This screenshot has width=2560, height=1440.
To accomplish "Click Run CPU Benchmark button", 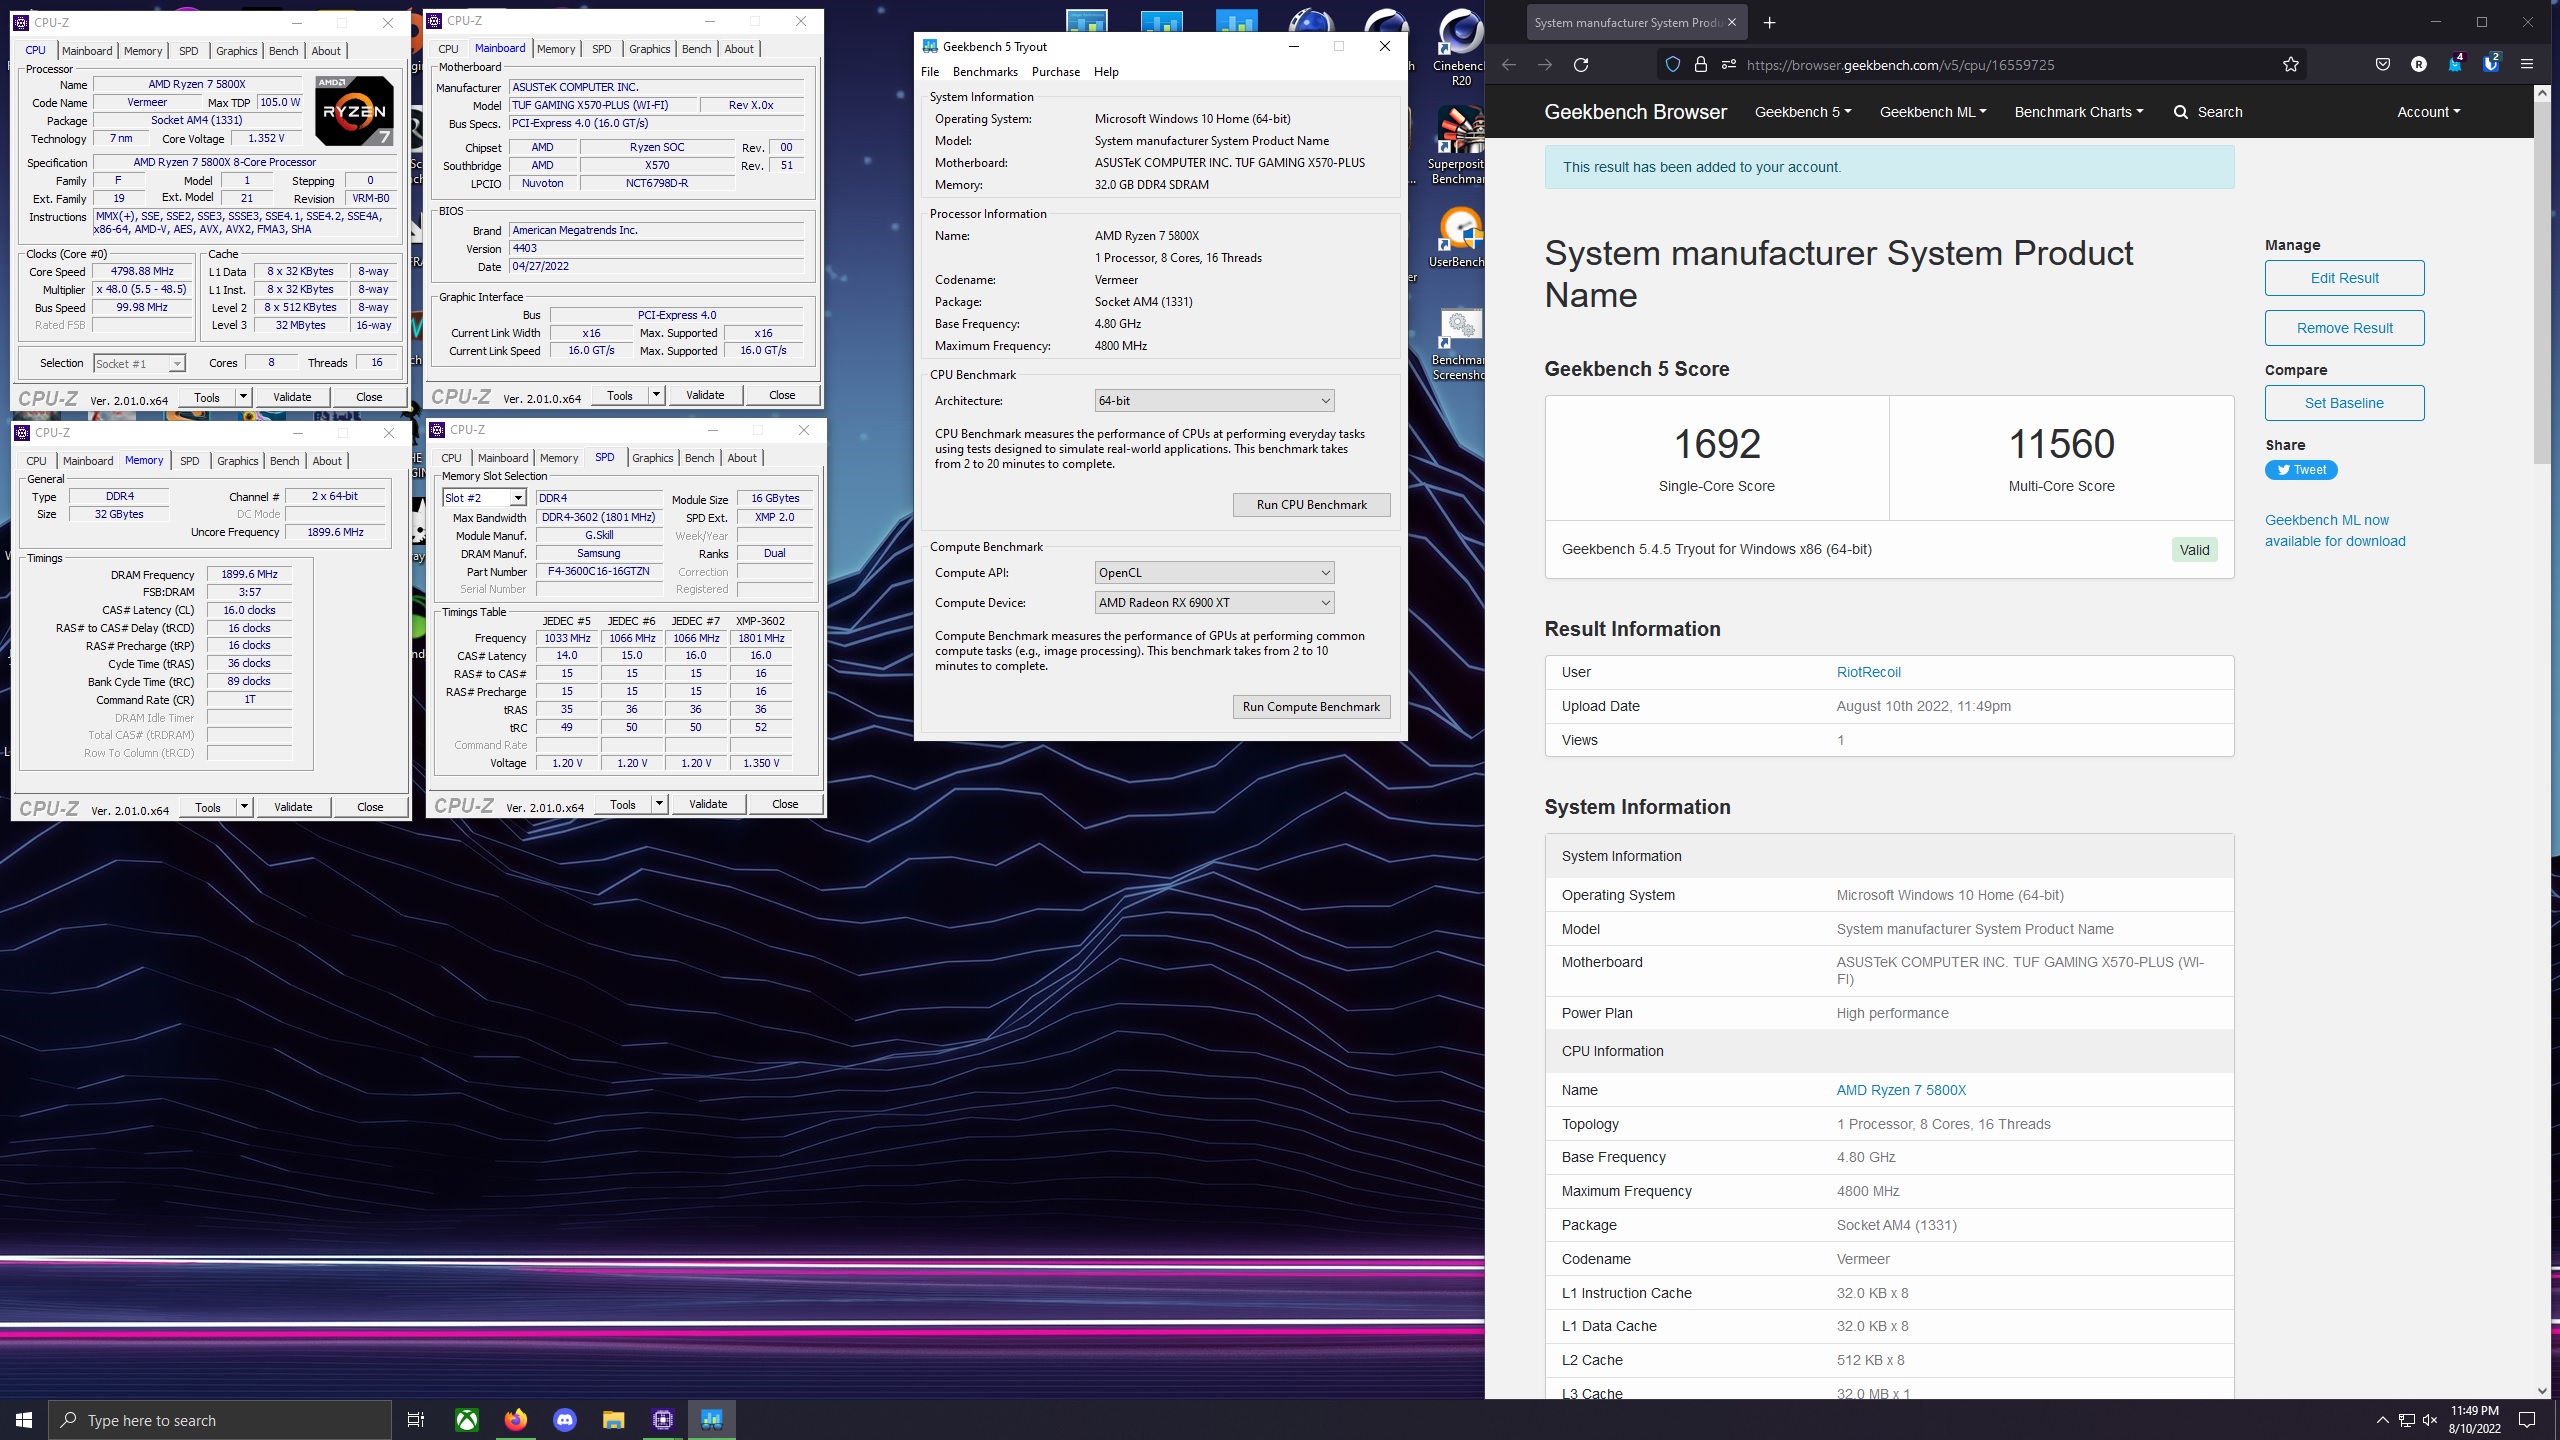I will (x=1311, y=505).
